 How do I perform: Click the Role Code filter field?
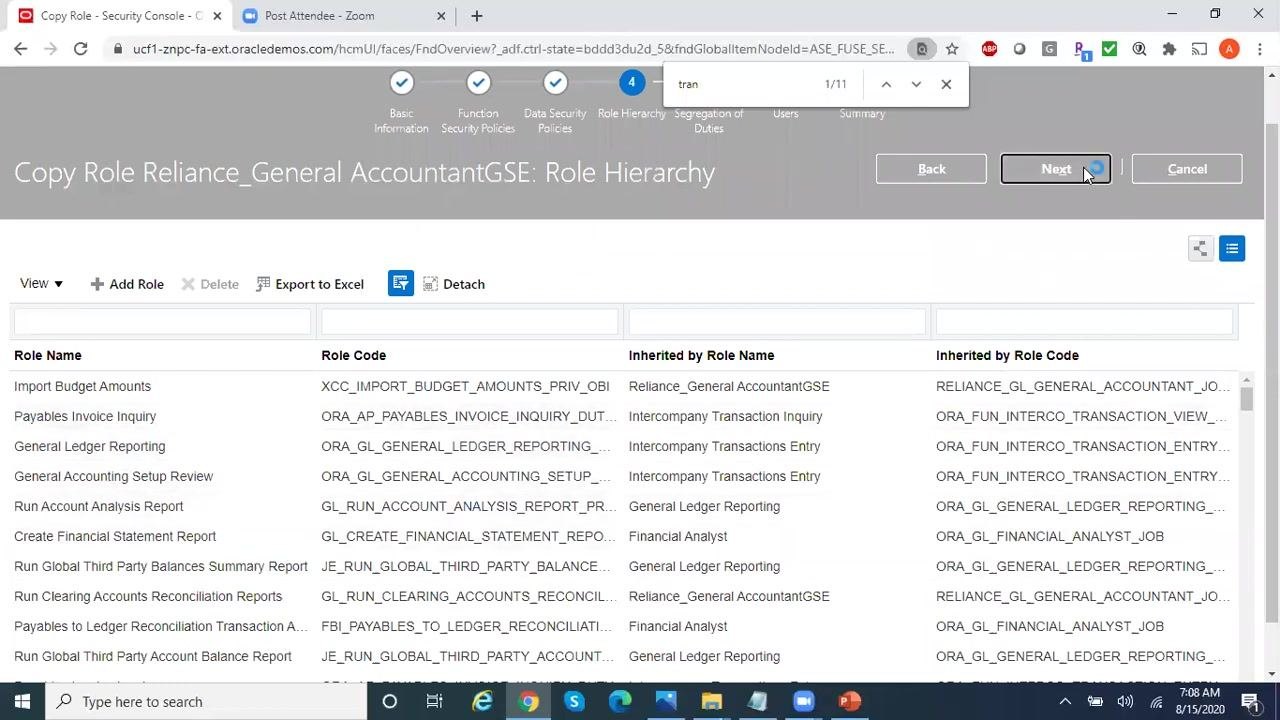point(469,321)
